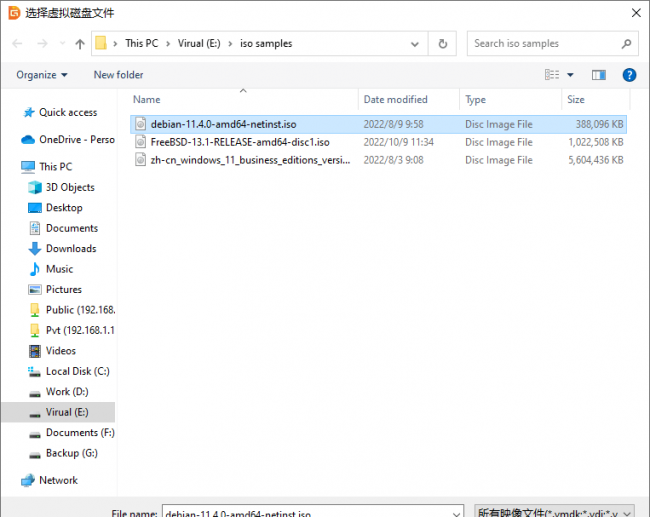Viewport: 650px width, 517px height.
Task: Select Virual (E:) in address breadcrumb
Action: (199, 44)
